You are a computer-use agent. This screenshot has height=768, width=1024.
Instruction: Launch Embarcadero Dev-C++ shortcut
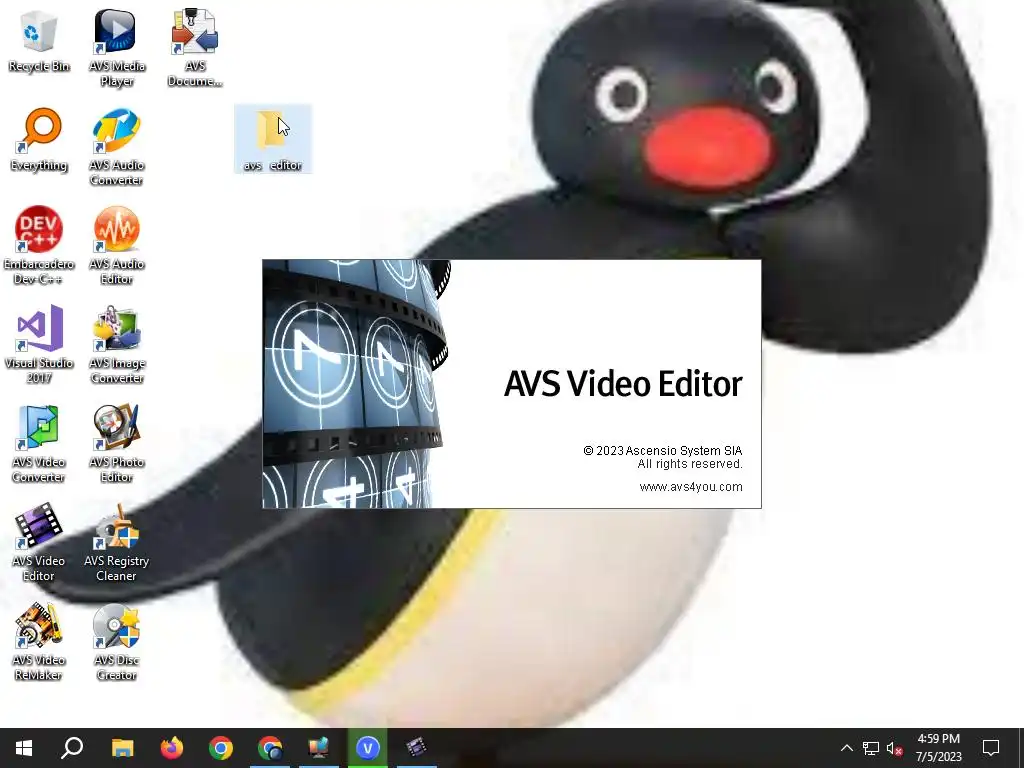point(39,246)
